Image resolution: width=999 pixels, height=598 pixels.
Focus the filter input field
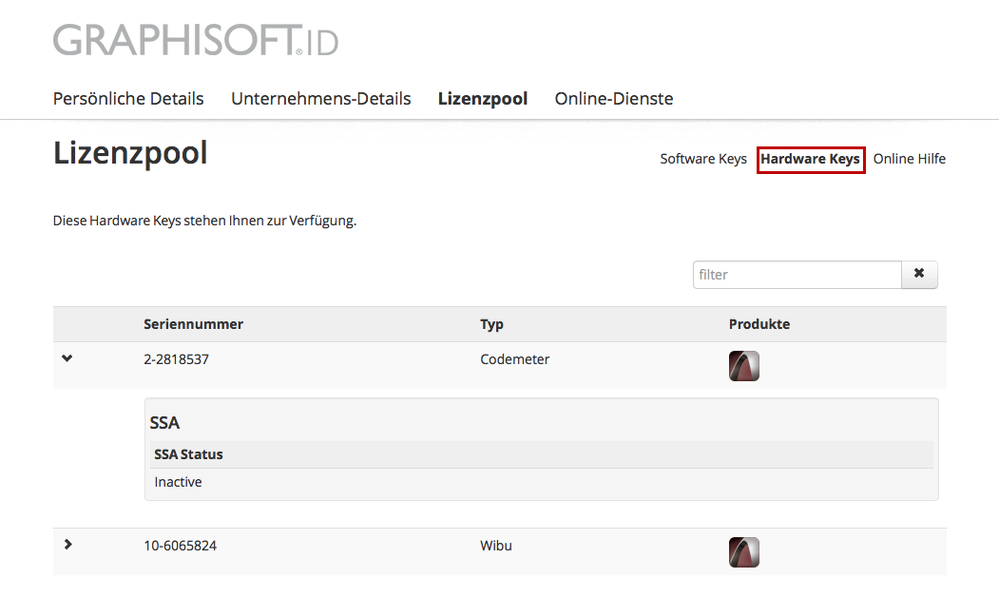[797, 274]
